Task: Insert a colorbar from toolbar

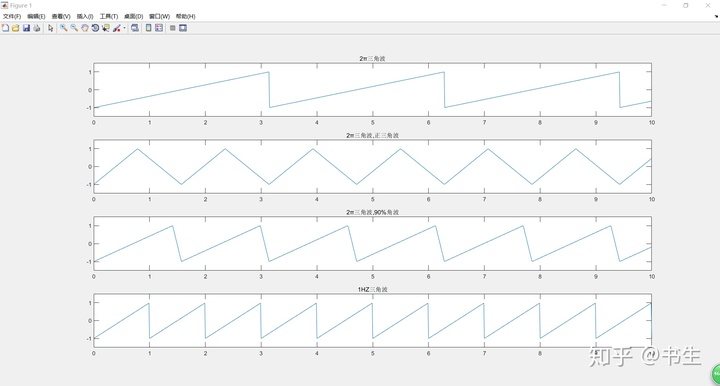Action: (148, 28)
